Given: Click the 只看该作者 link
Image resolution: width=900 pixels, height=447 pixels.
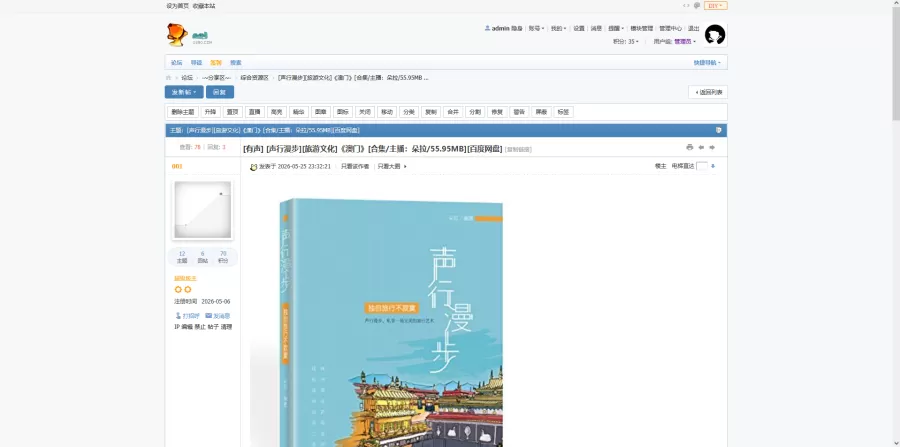Looking at the screenshot, I should pos(355,166).
